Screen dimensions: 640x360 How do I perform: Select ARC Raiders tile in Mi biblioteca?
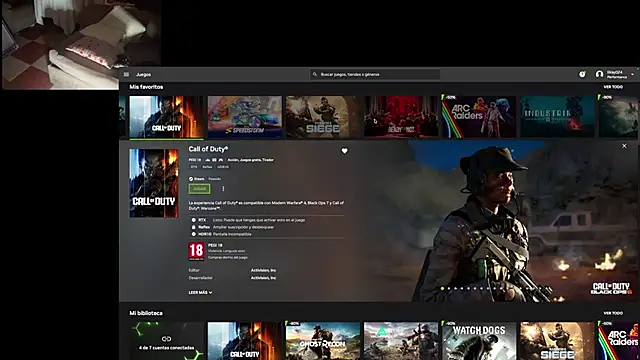tap(619, 341)
